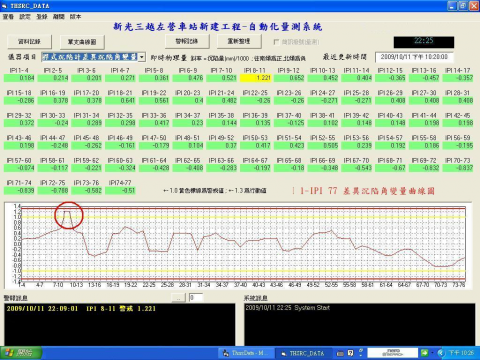The width and height of the screenshot is (480, 360).
Task: Click the small '...' button above alarm log
Action: tap(178, 298)
